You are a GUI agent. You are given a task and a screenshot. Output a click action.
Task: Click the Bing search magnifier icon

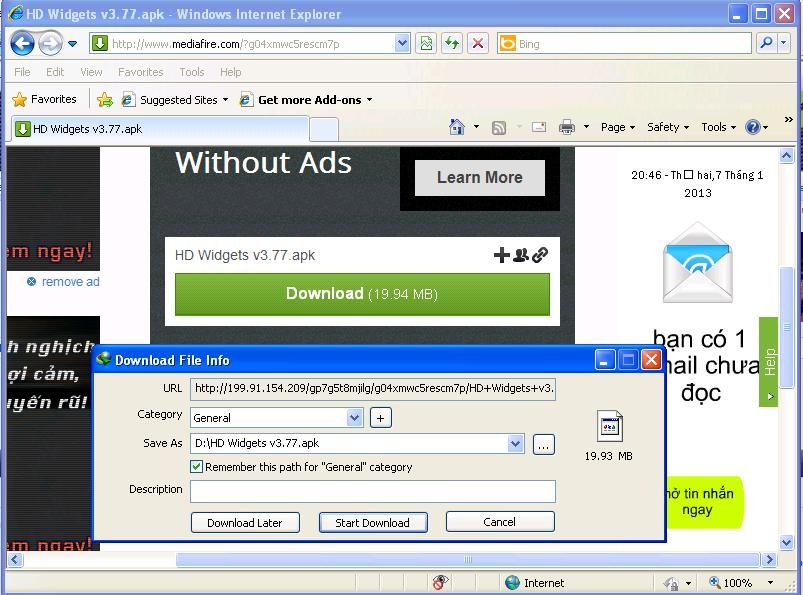tap(766, 43)
